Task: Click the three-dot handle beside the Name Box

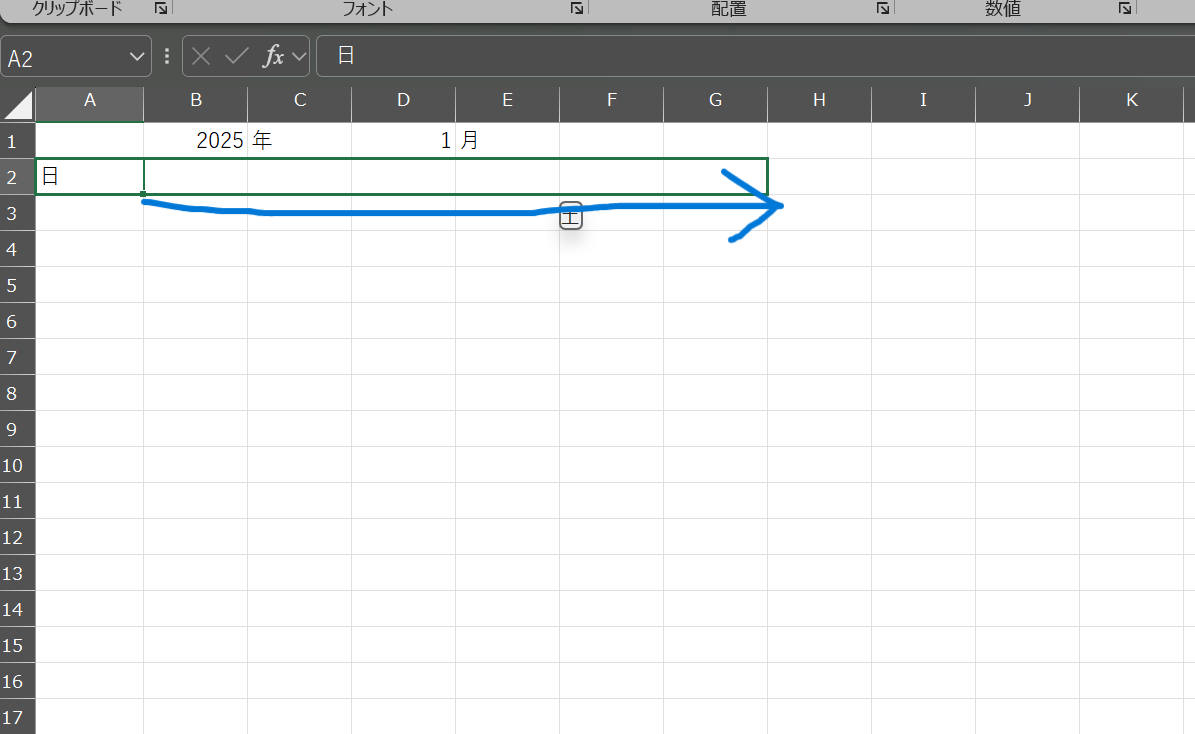Action: (167, 57)
